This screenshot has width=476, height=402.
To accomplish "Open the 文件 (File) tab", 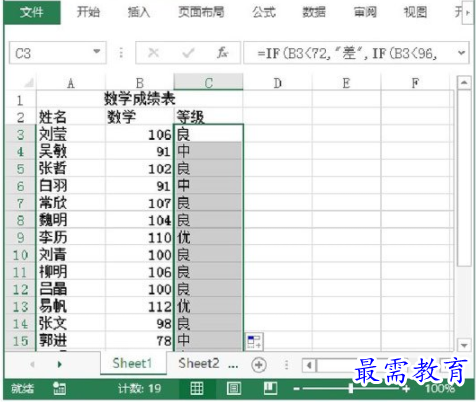I will pos(32,12).
